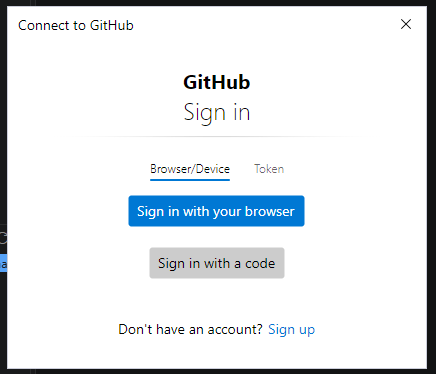The width and height of the screenshot is (436, 374).
Task: Click empty title bar space beside close icon
Action: click(267, 25)
